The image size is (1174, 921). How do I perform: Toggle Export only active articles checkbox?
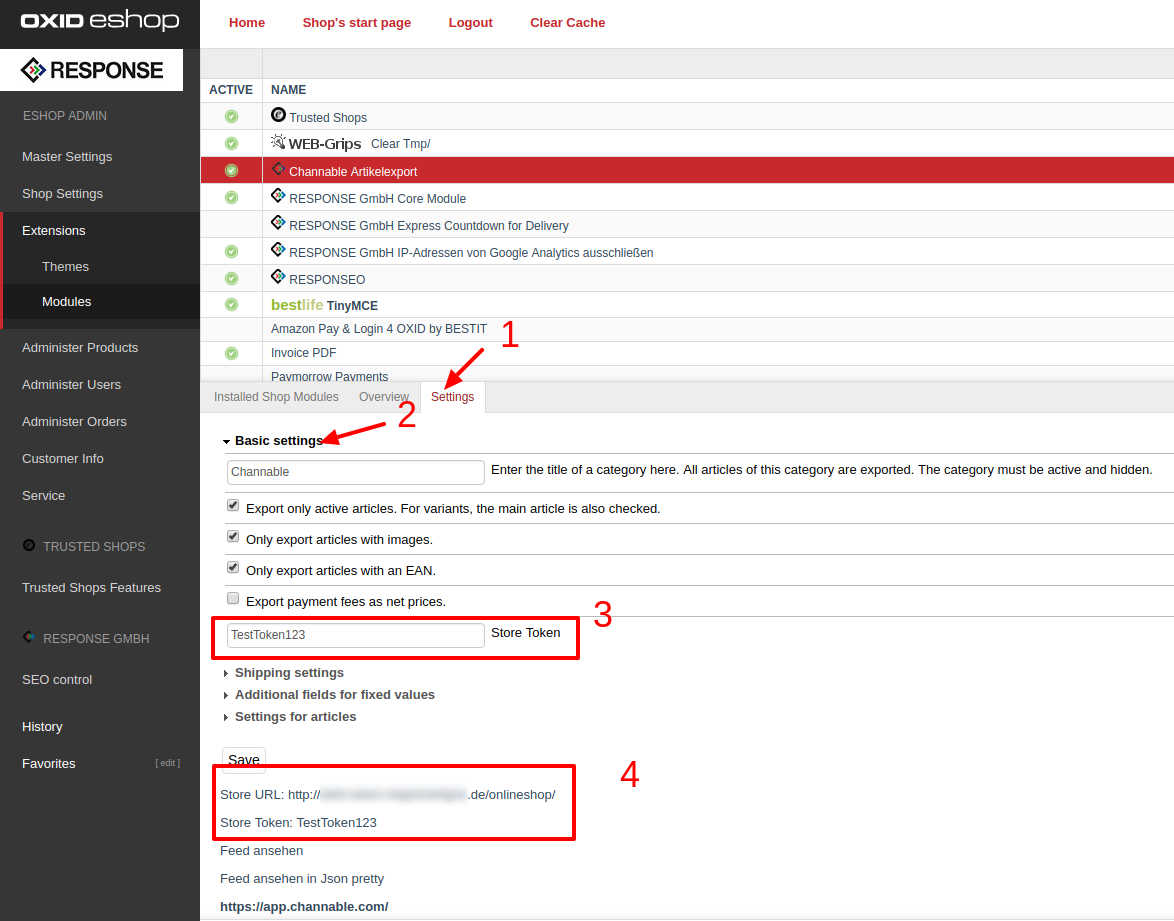coord(233,505)
